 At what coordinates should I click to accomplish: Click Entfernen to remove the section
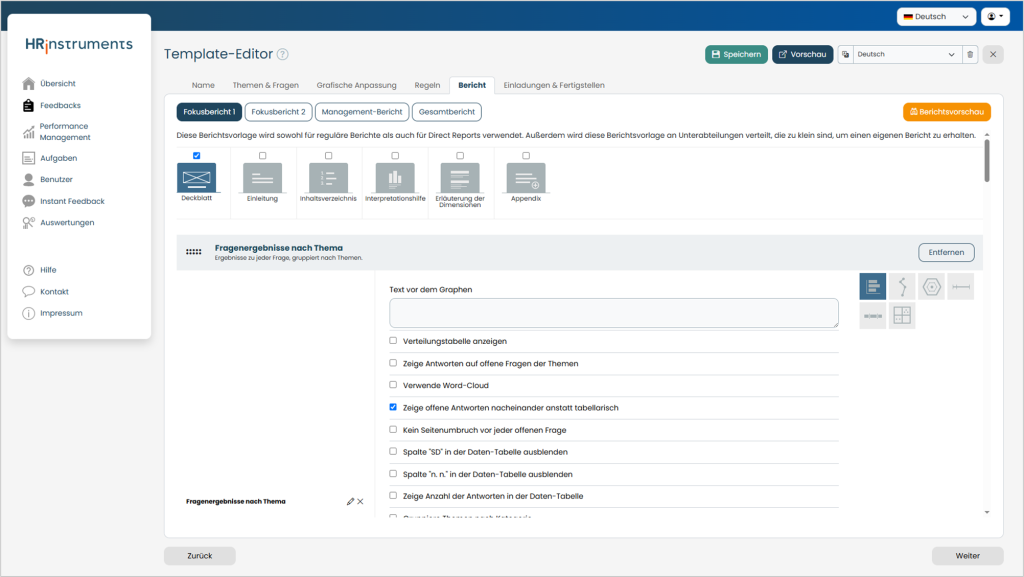pos(946,252)
